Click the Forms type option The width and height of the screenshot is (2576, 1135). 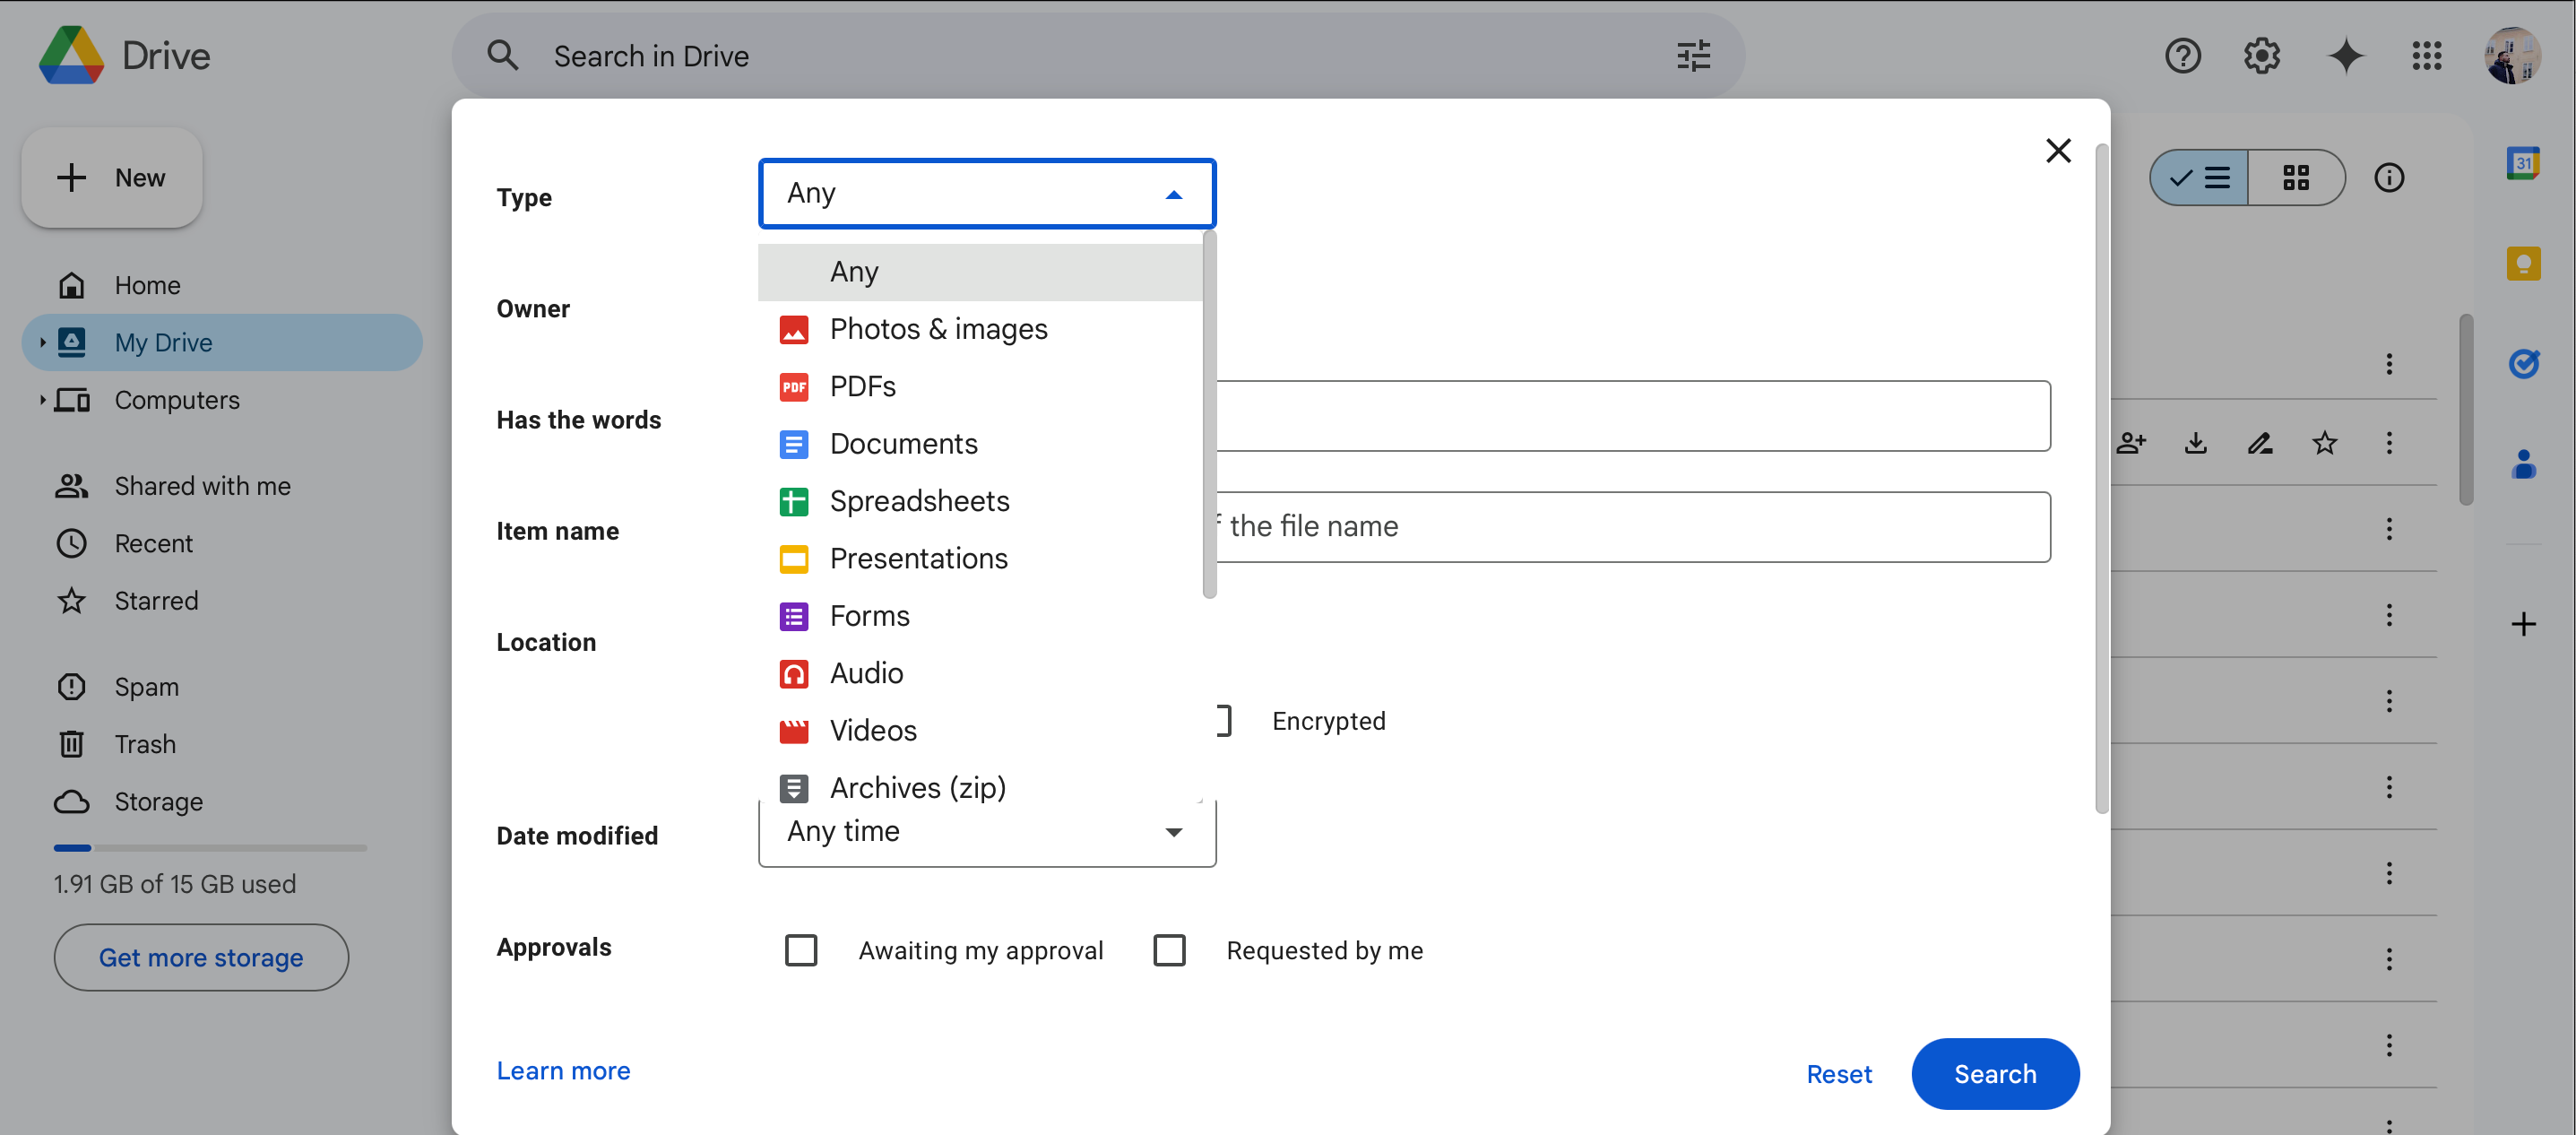point(870,614)
